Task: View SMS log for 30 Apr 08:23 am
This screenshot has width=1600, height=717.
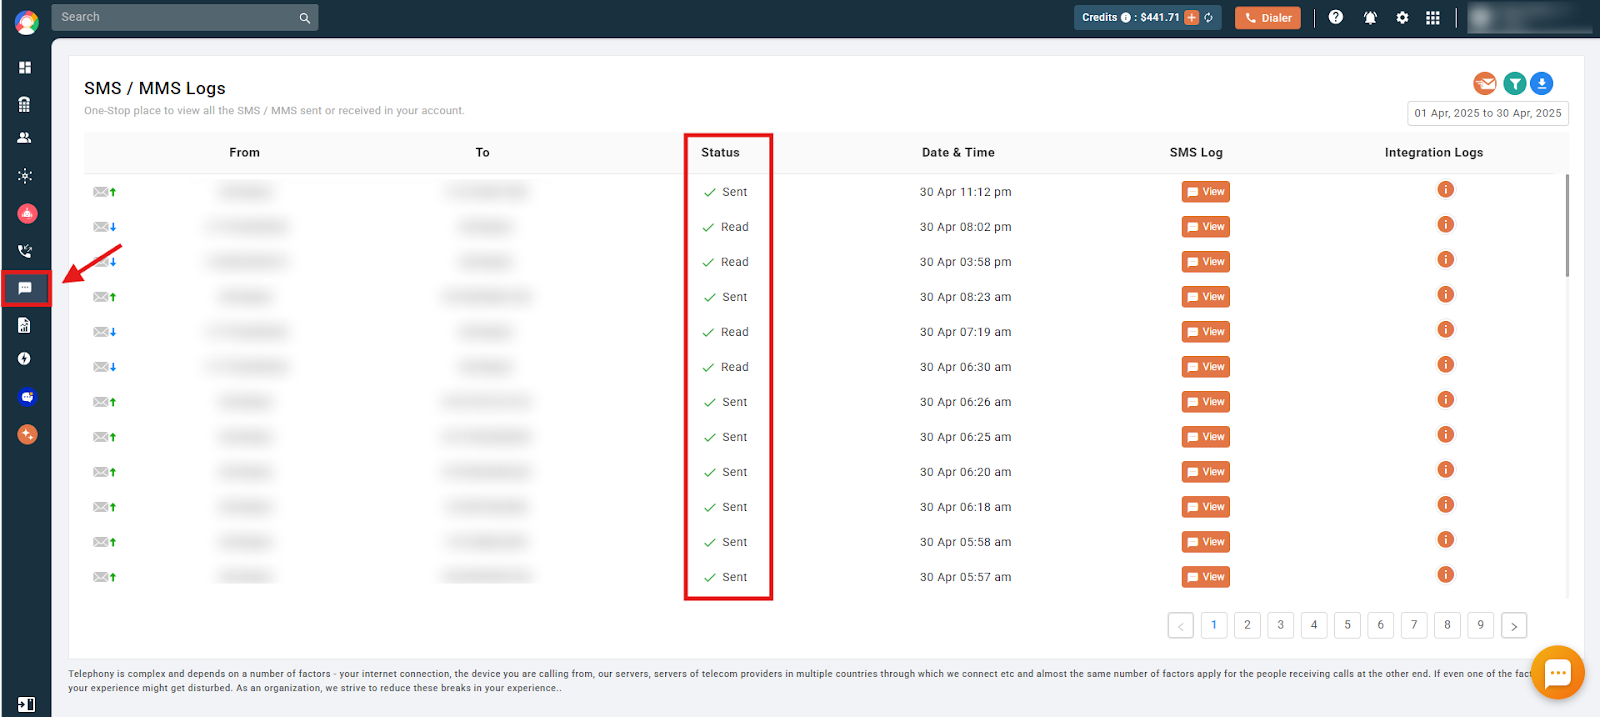Action: point(1206,297)
